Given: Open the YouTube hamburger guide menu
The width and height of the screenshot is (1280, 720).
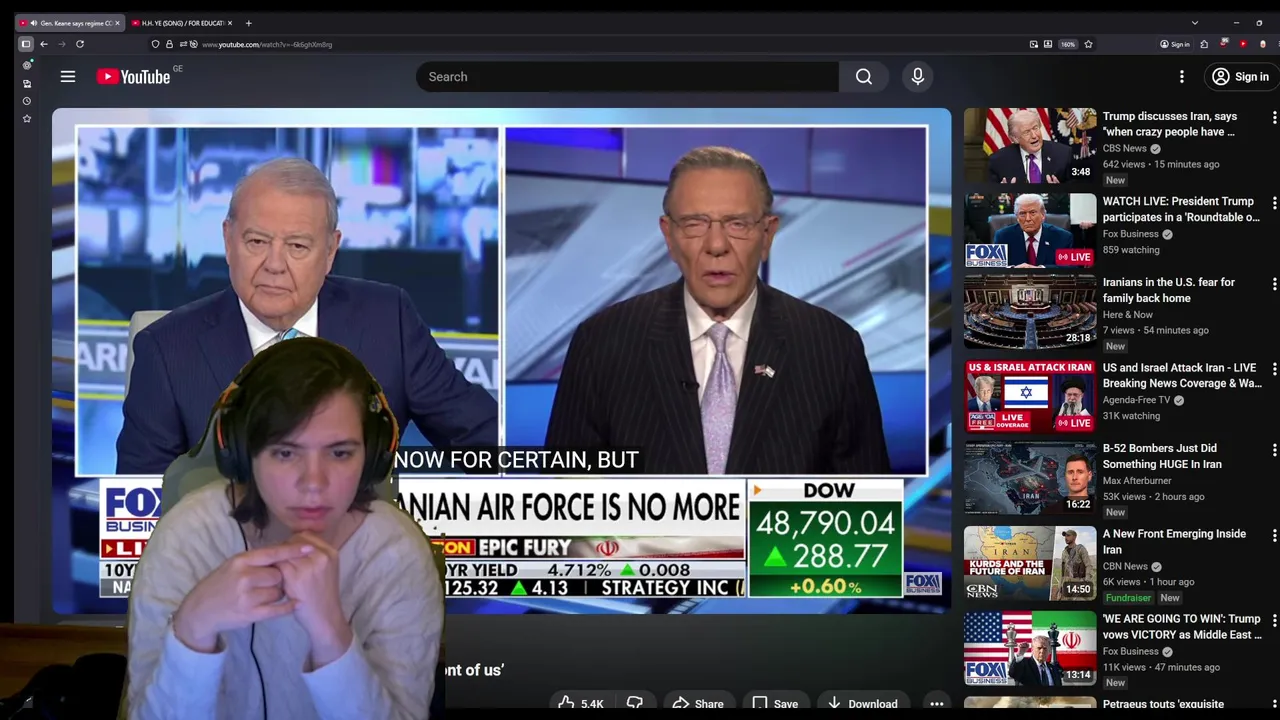Looking at the screenshot, I should [x=68, y=76].
